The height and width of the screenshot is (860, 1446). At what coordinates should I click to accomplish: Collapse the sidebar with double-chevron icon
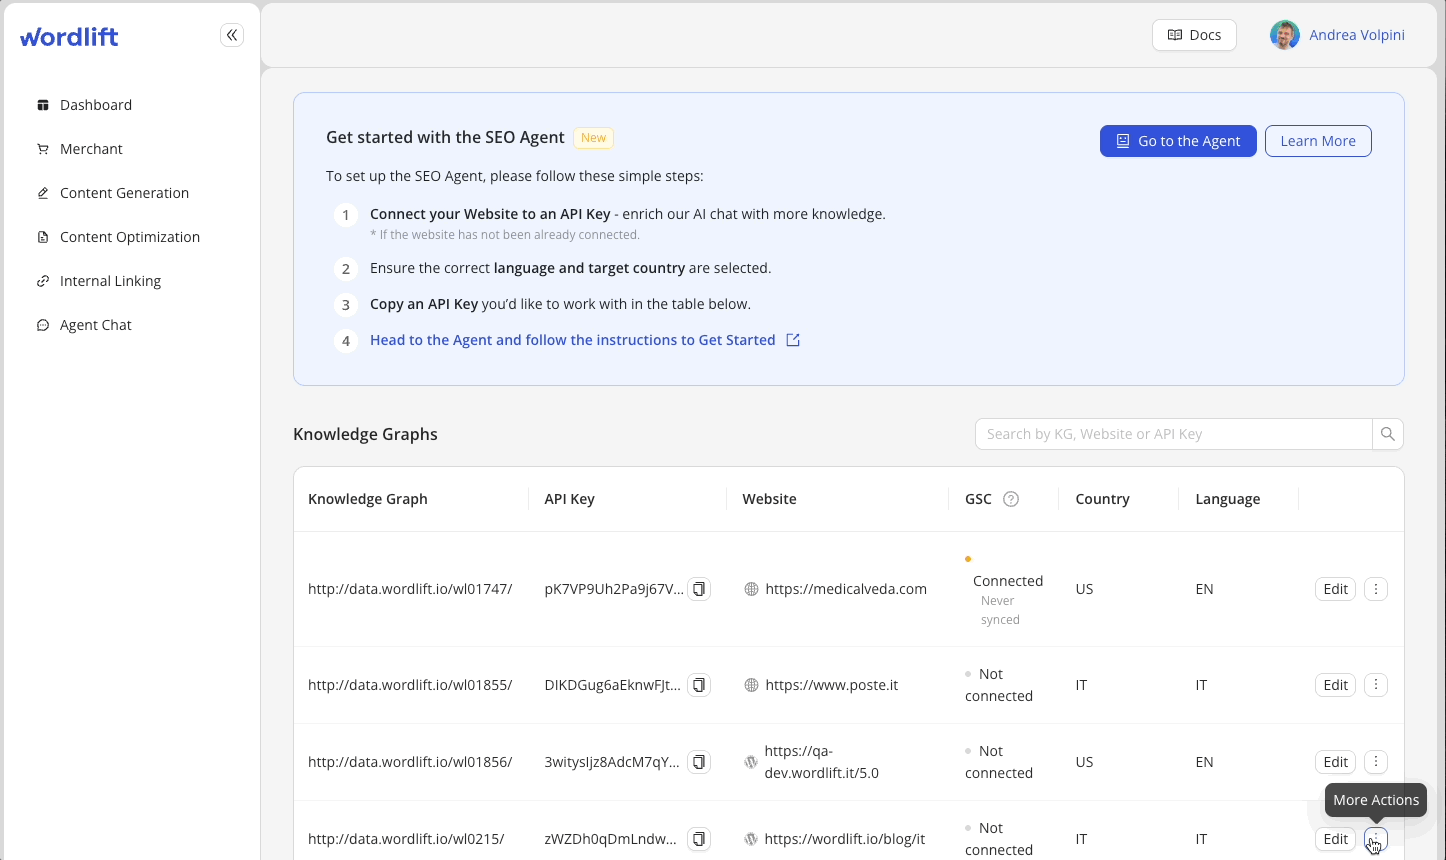point(232,36)
